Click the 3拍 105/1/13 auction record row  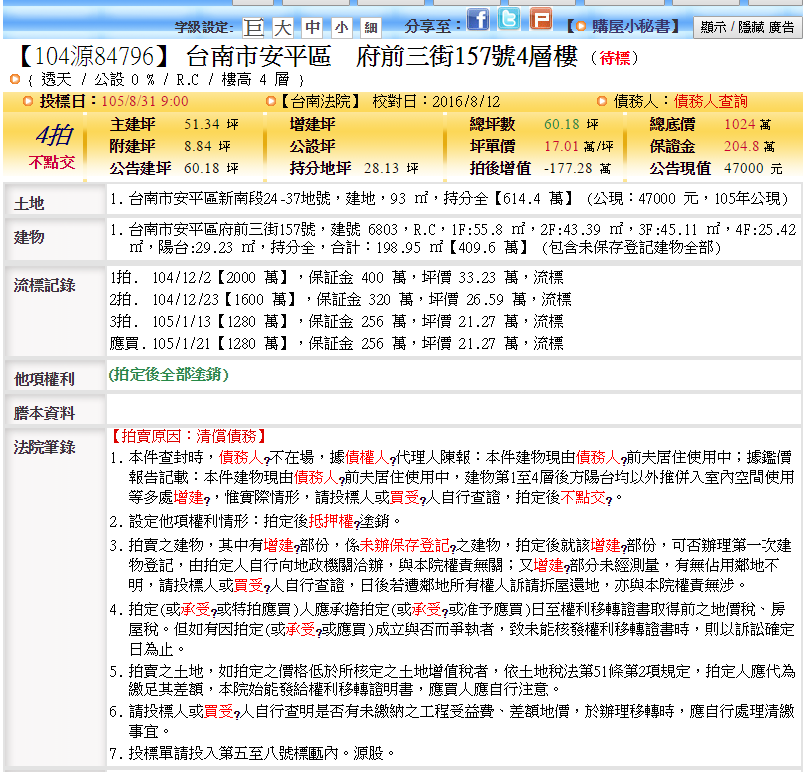[337, 321]
